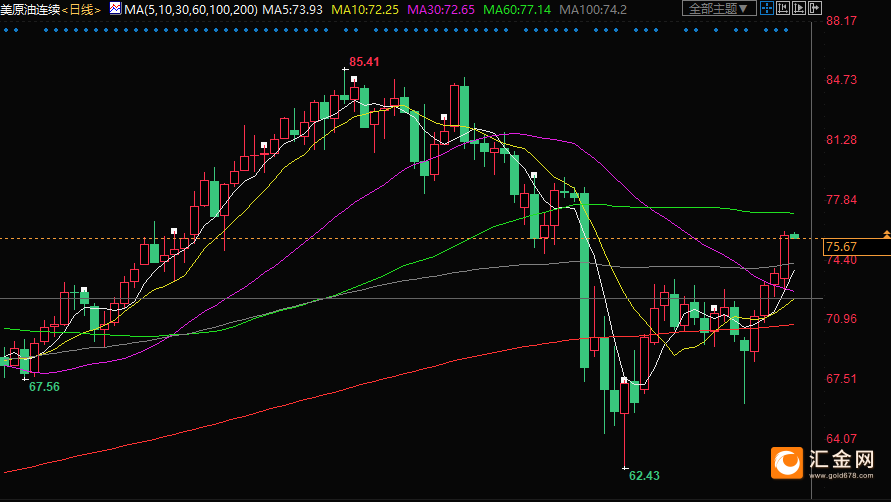Click the 67.51 axis price label
Screen dimensions: 891x502
click(842, 379)
